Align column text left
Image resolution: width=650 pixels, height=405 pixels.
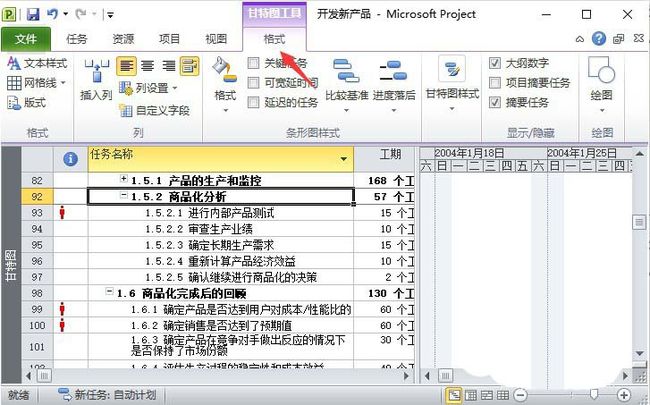126,66
